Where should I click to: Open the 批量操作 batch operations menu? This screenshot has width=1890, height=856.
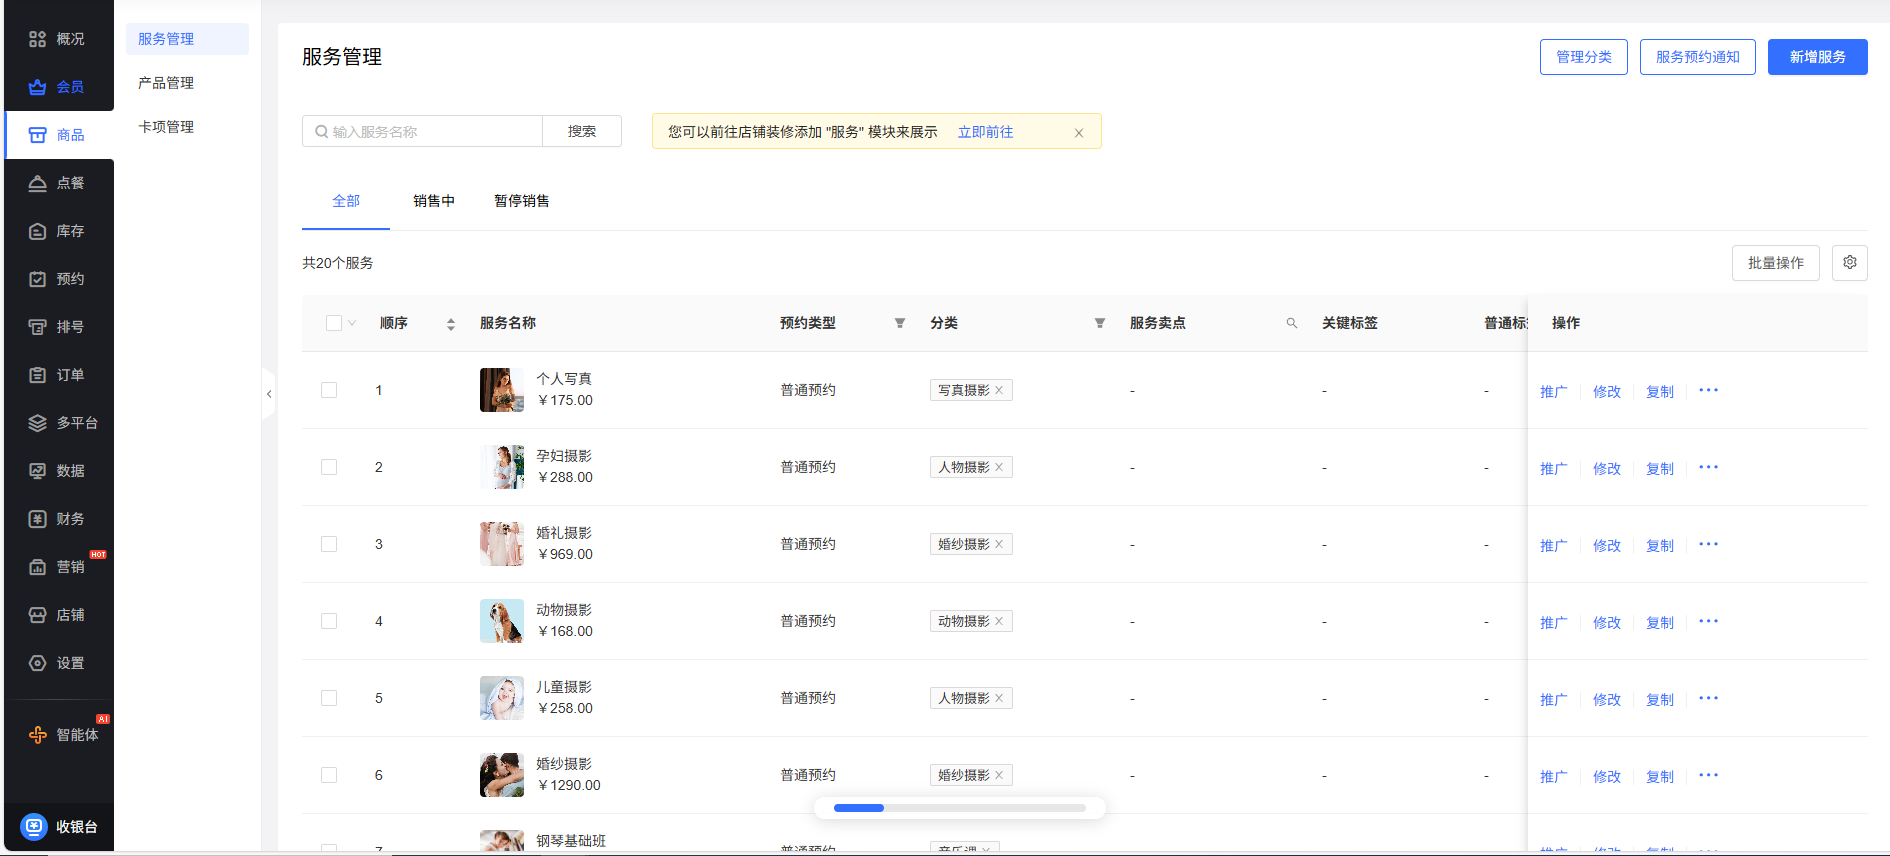(1776, 263)
